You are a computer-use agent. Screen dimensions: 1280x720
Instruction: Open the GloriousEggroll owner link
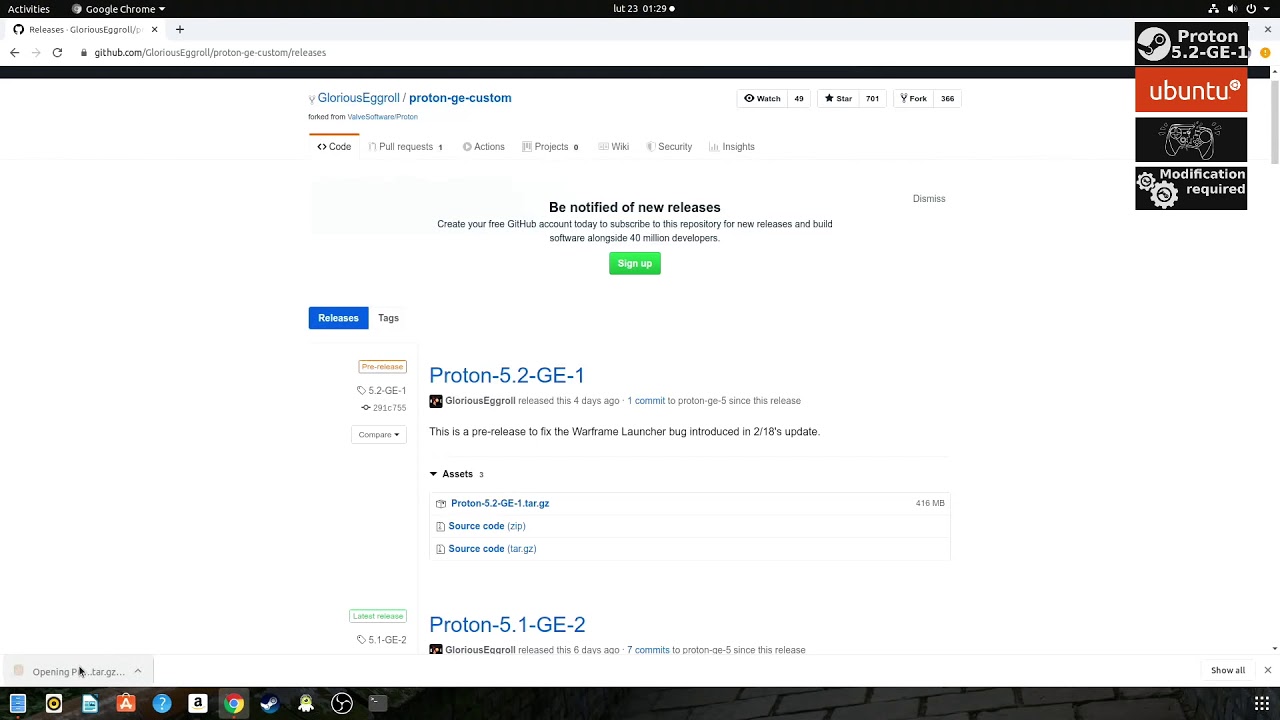pyautogui.click(x=358, y=98)
